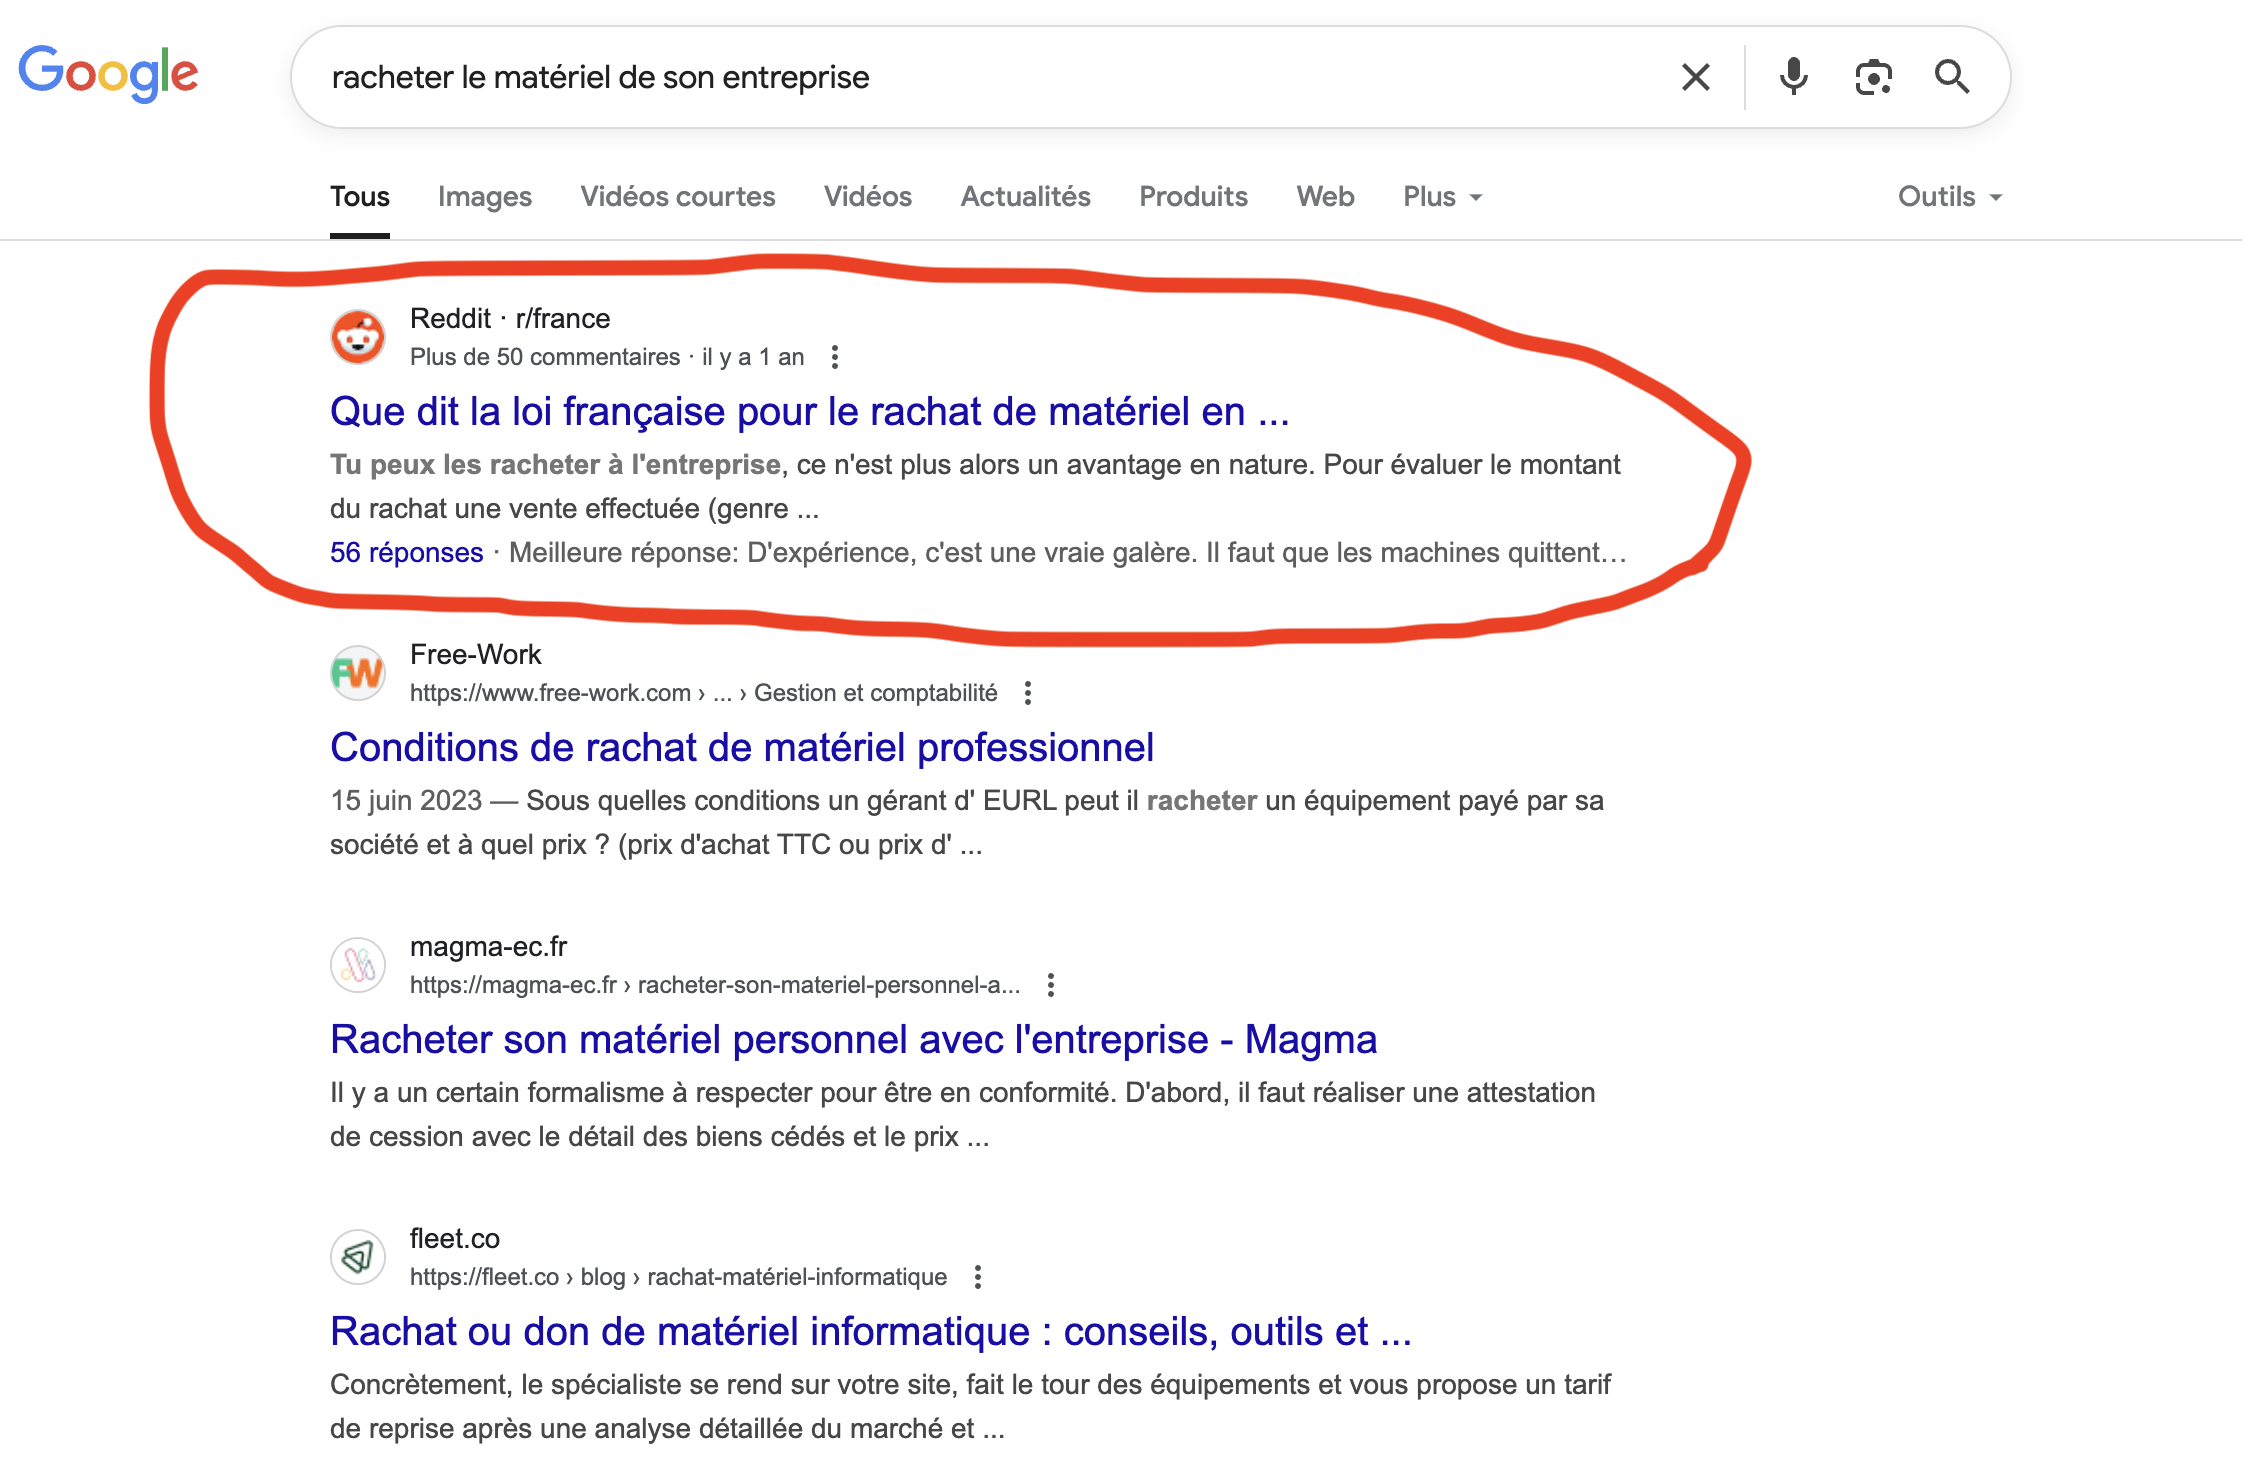Open 'Conditions de rachat de matériel professionnel'
The height and width of the screenshot is (1470, 2242).
point(741,747)
